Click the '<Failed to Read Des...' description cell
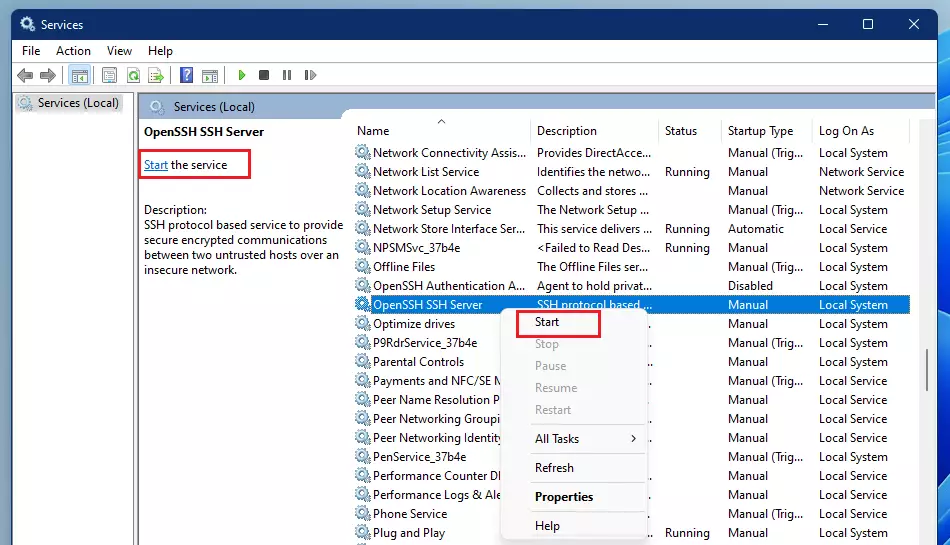 (x=593, y=248)
